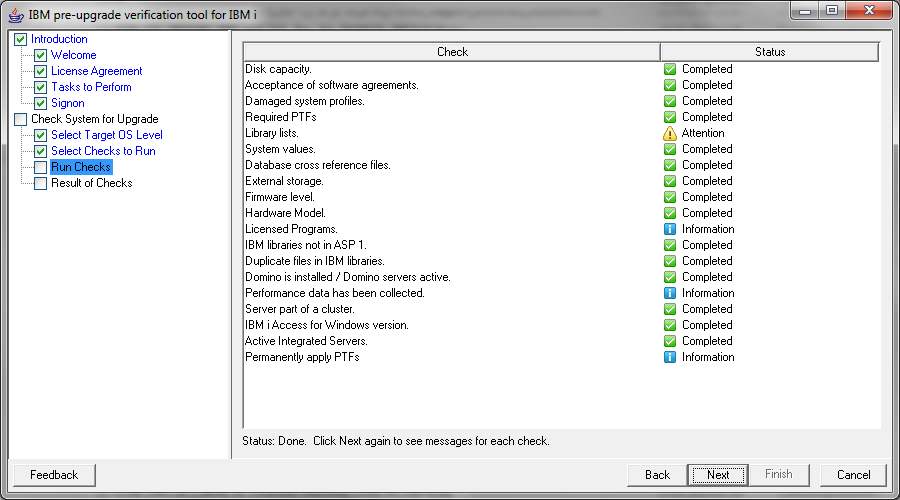Click the Status column header

point(769,52)
